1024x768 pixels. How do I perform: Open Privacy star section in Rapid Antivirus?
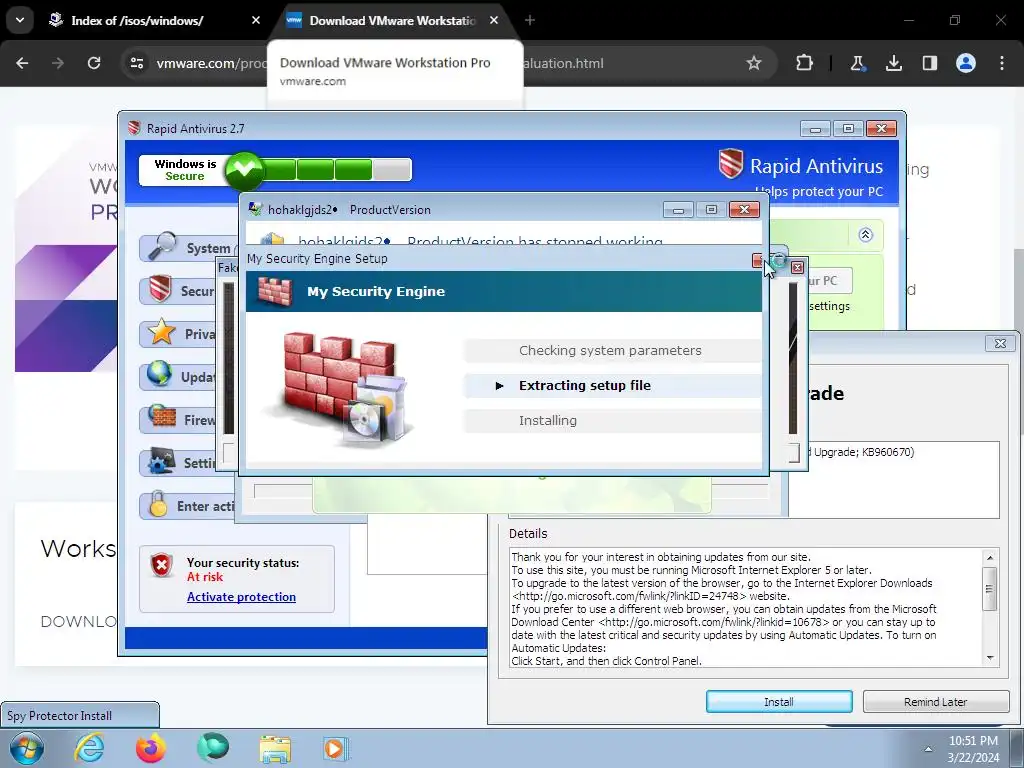pyautogui.click(x=178, y=334)
